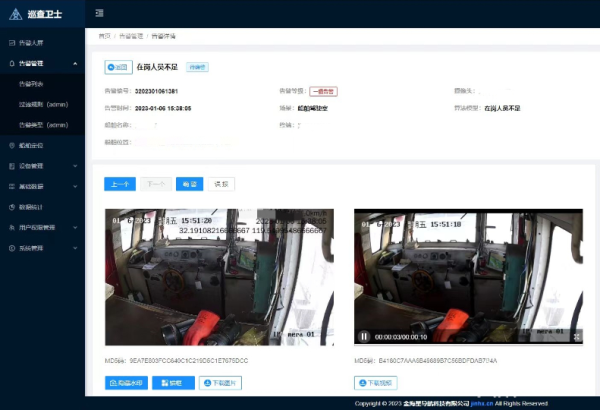600x410 pixels.
Task: Collapse the 告警管理 sidebar menu
Action: click(40, 63)
